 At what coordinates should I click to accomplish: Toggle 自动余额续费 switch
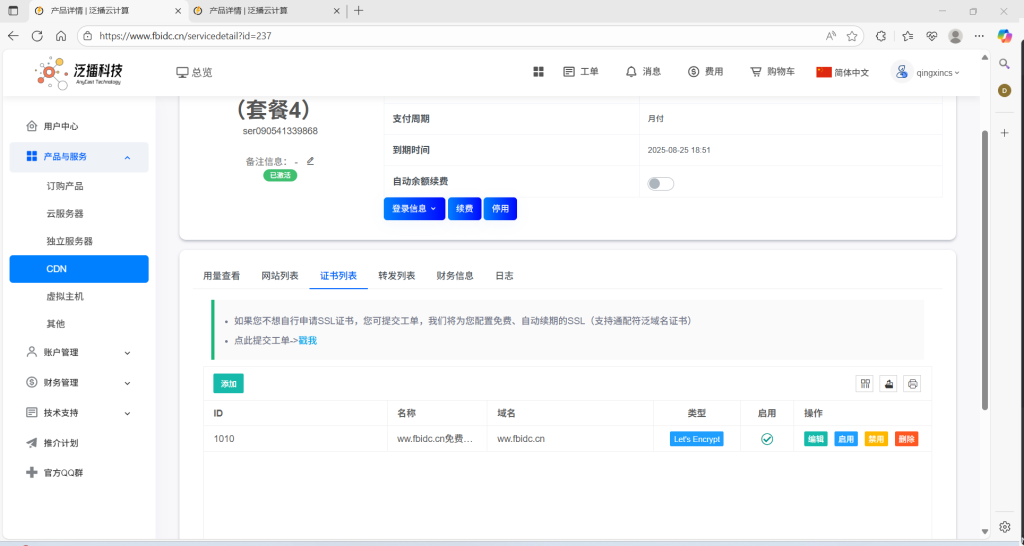coord(660,184)
